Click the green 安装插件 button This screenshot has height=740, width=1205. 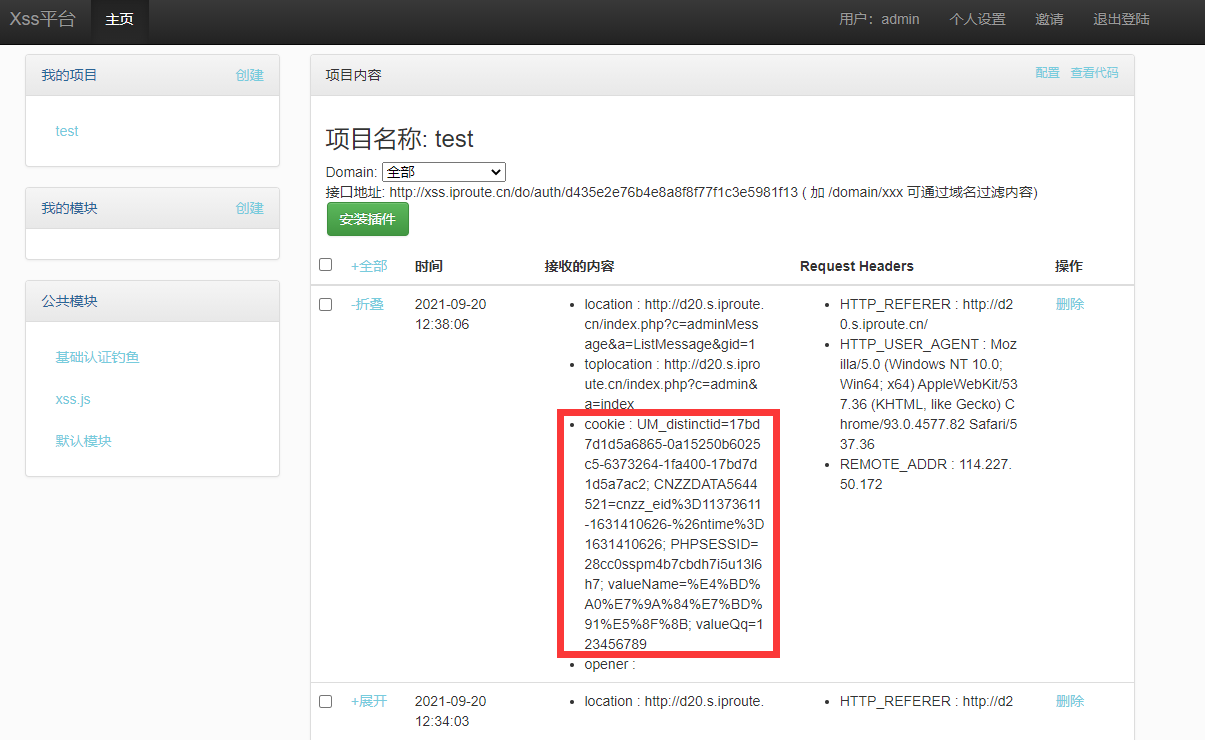367,219
